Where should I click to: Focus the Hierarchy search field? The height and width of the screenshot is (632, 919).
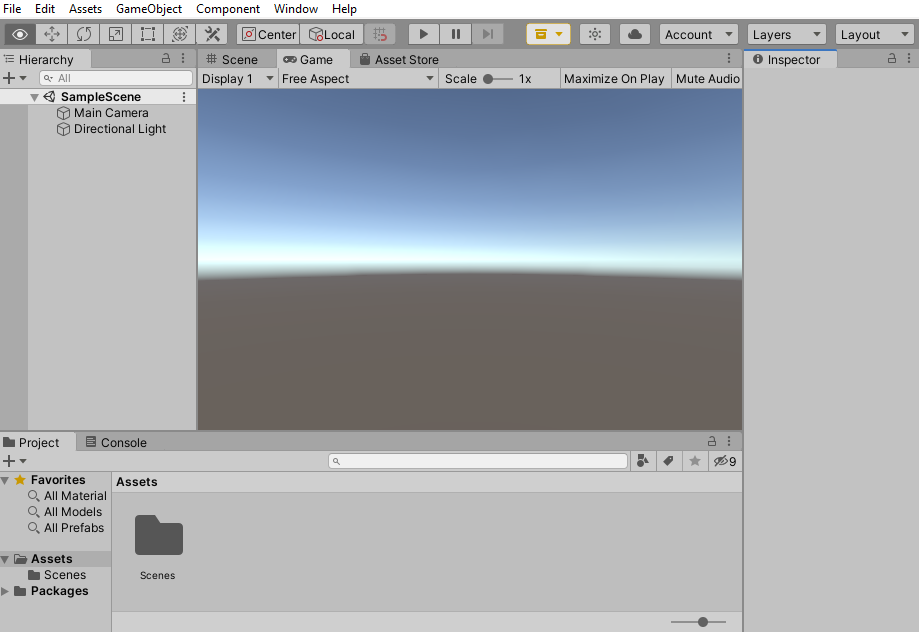pyautogui.click(x=116, y=78)
